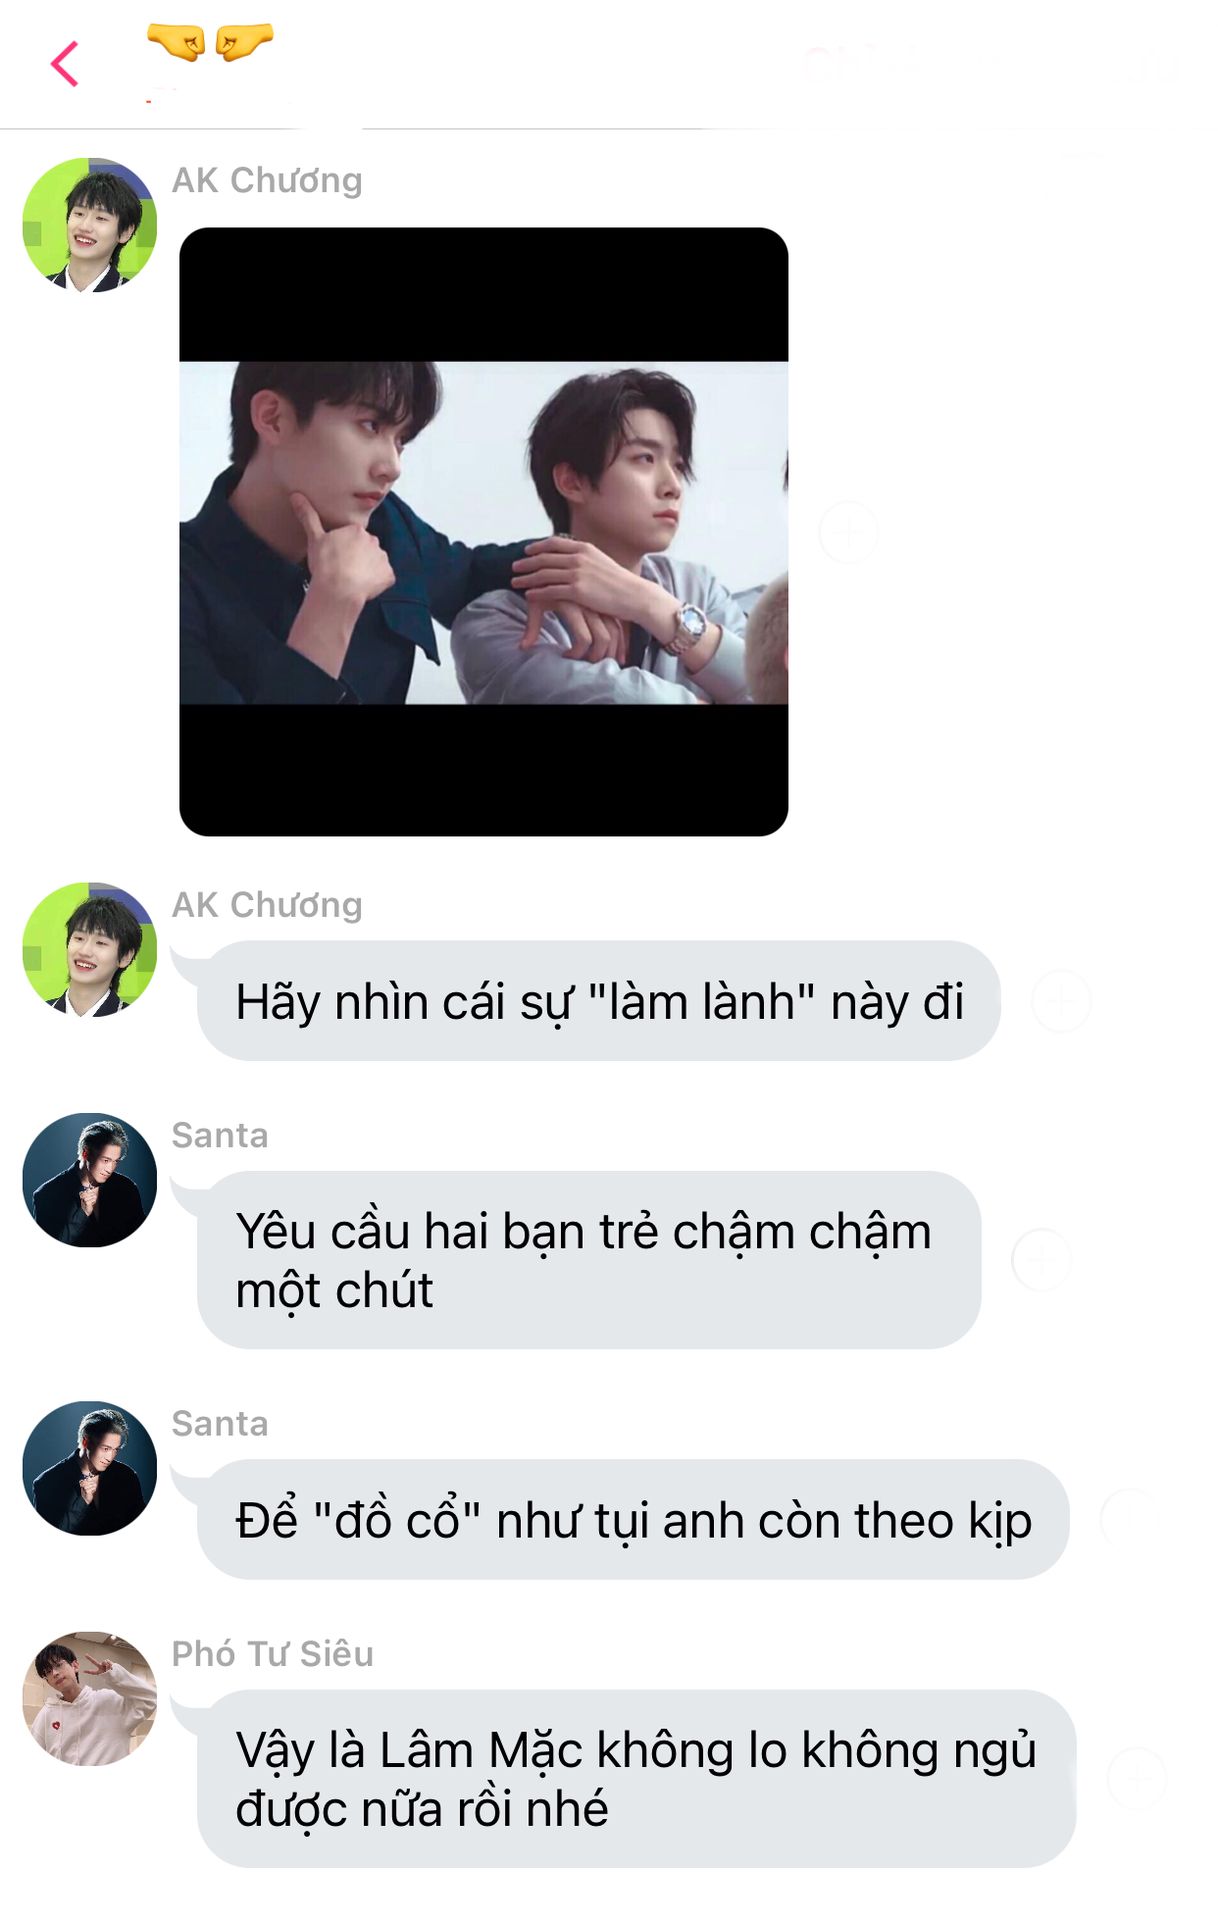This screenshot has width=1218, height=1920.
Task: Select the "Để đồ cổ như tụi anh" bubble
Action: 633,1520
